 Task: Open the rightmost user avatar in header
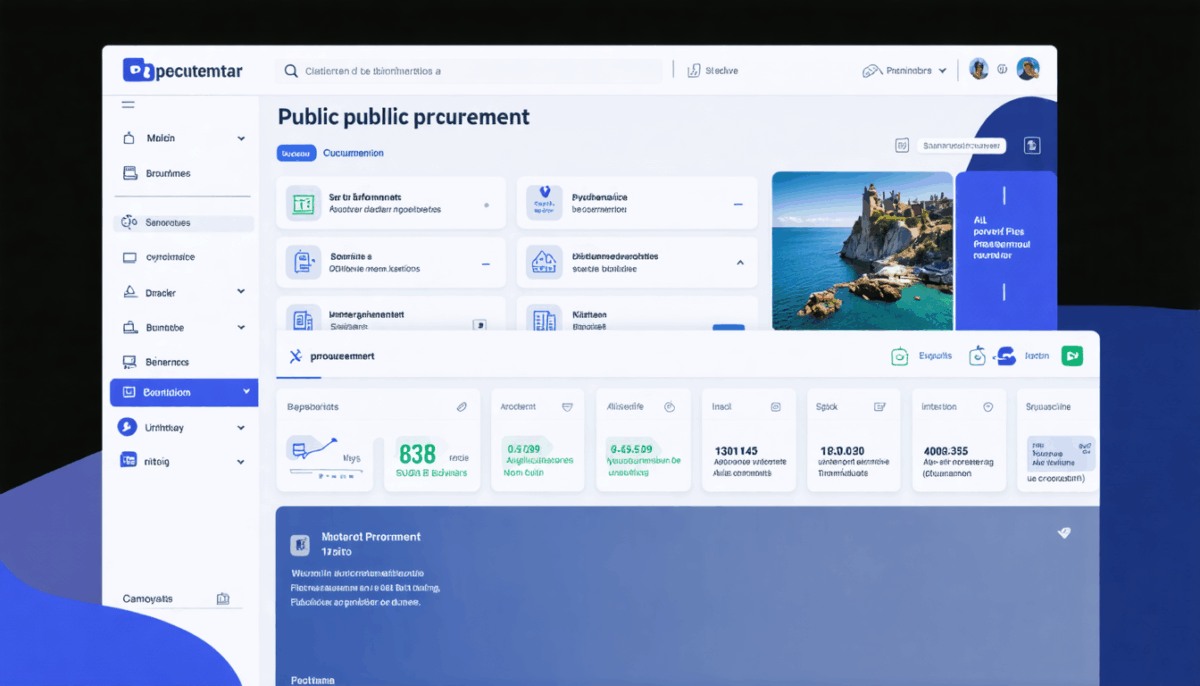1028,69
